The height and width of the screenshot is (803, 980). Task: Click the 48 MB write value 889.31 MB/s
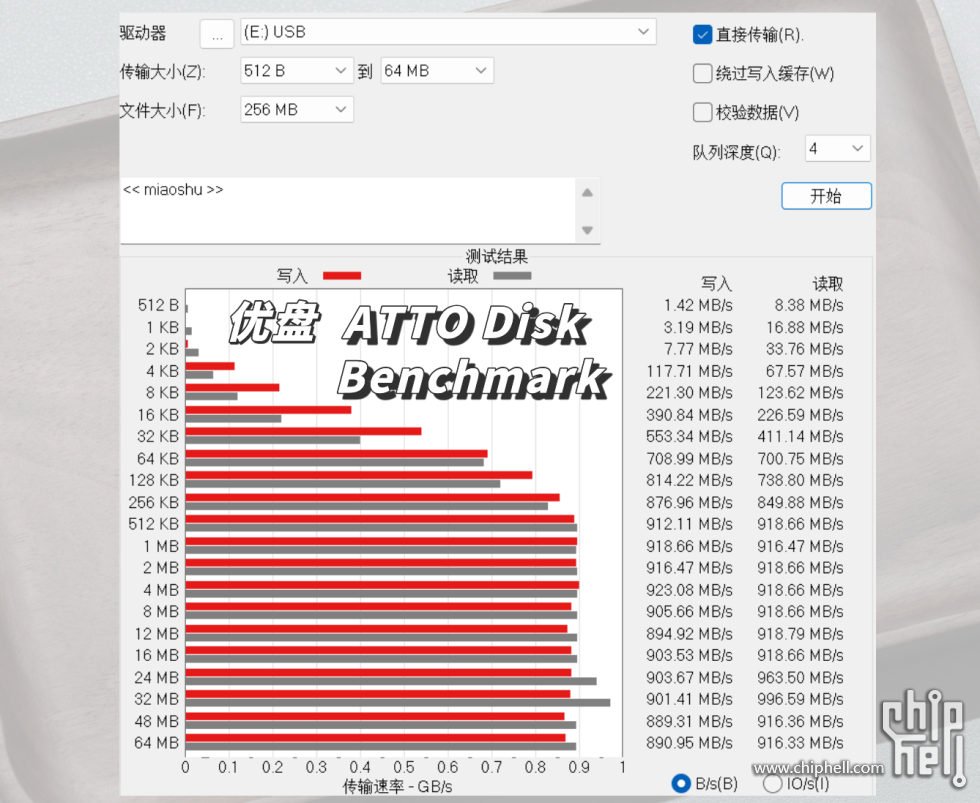pyautogui.click(x=689, y=721)
